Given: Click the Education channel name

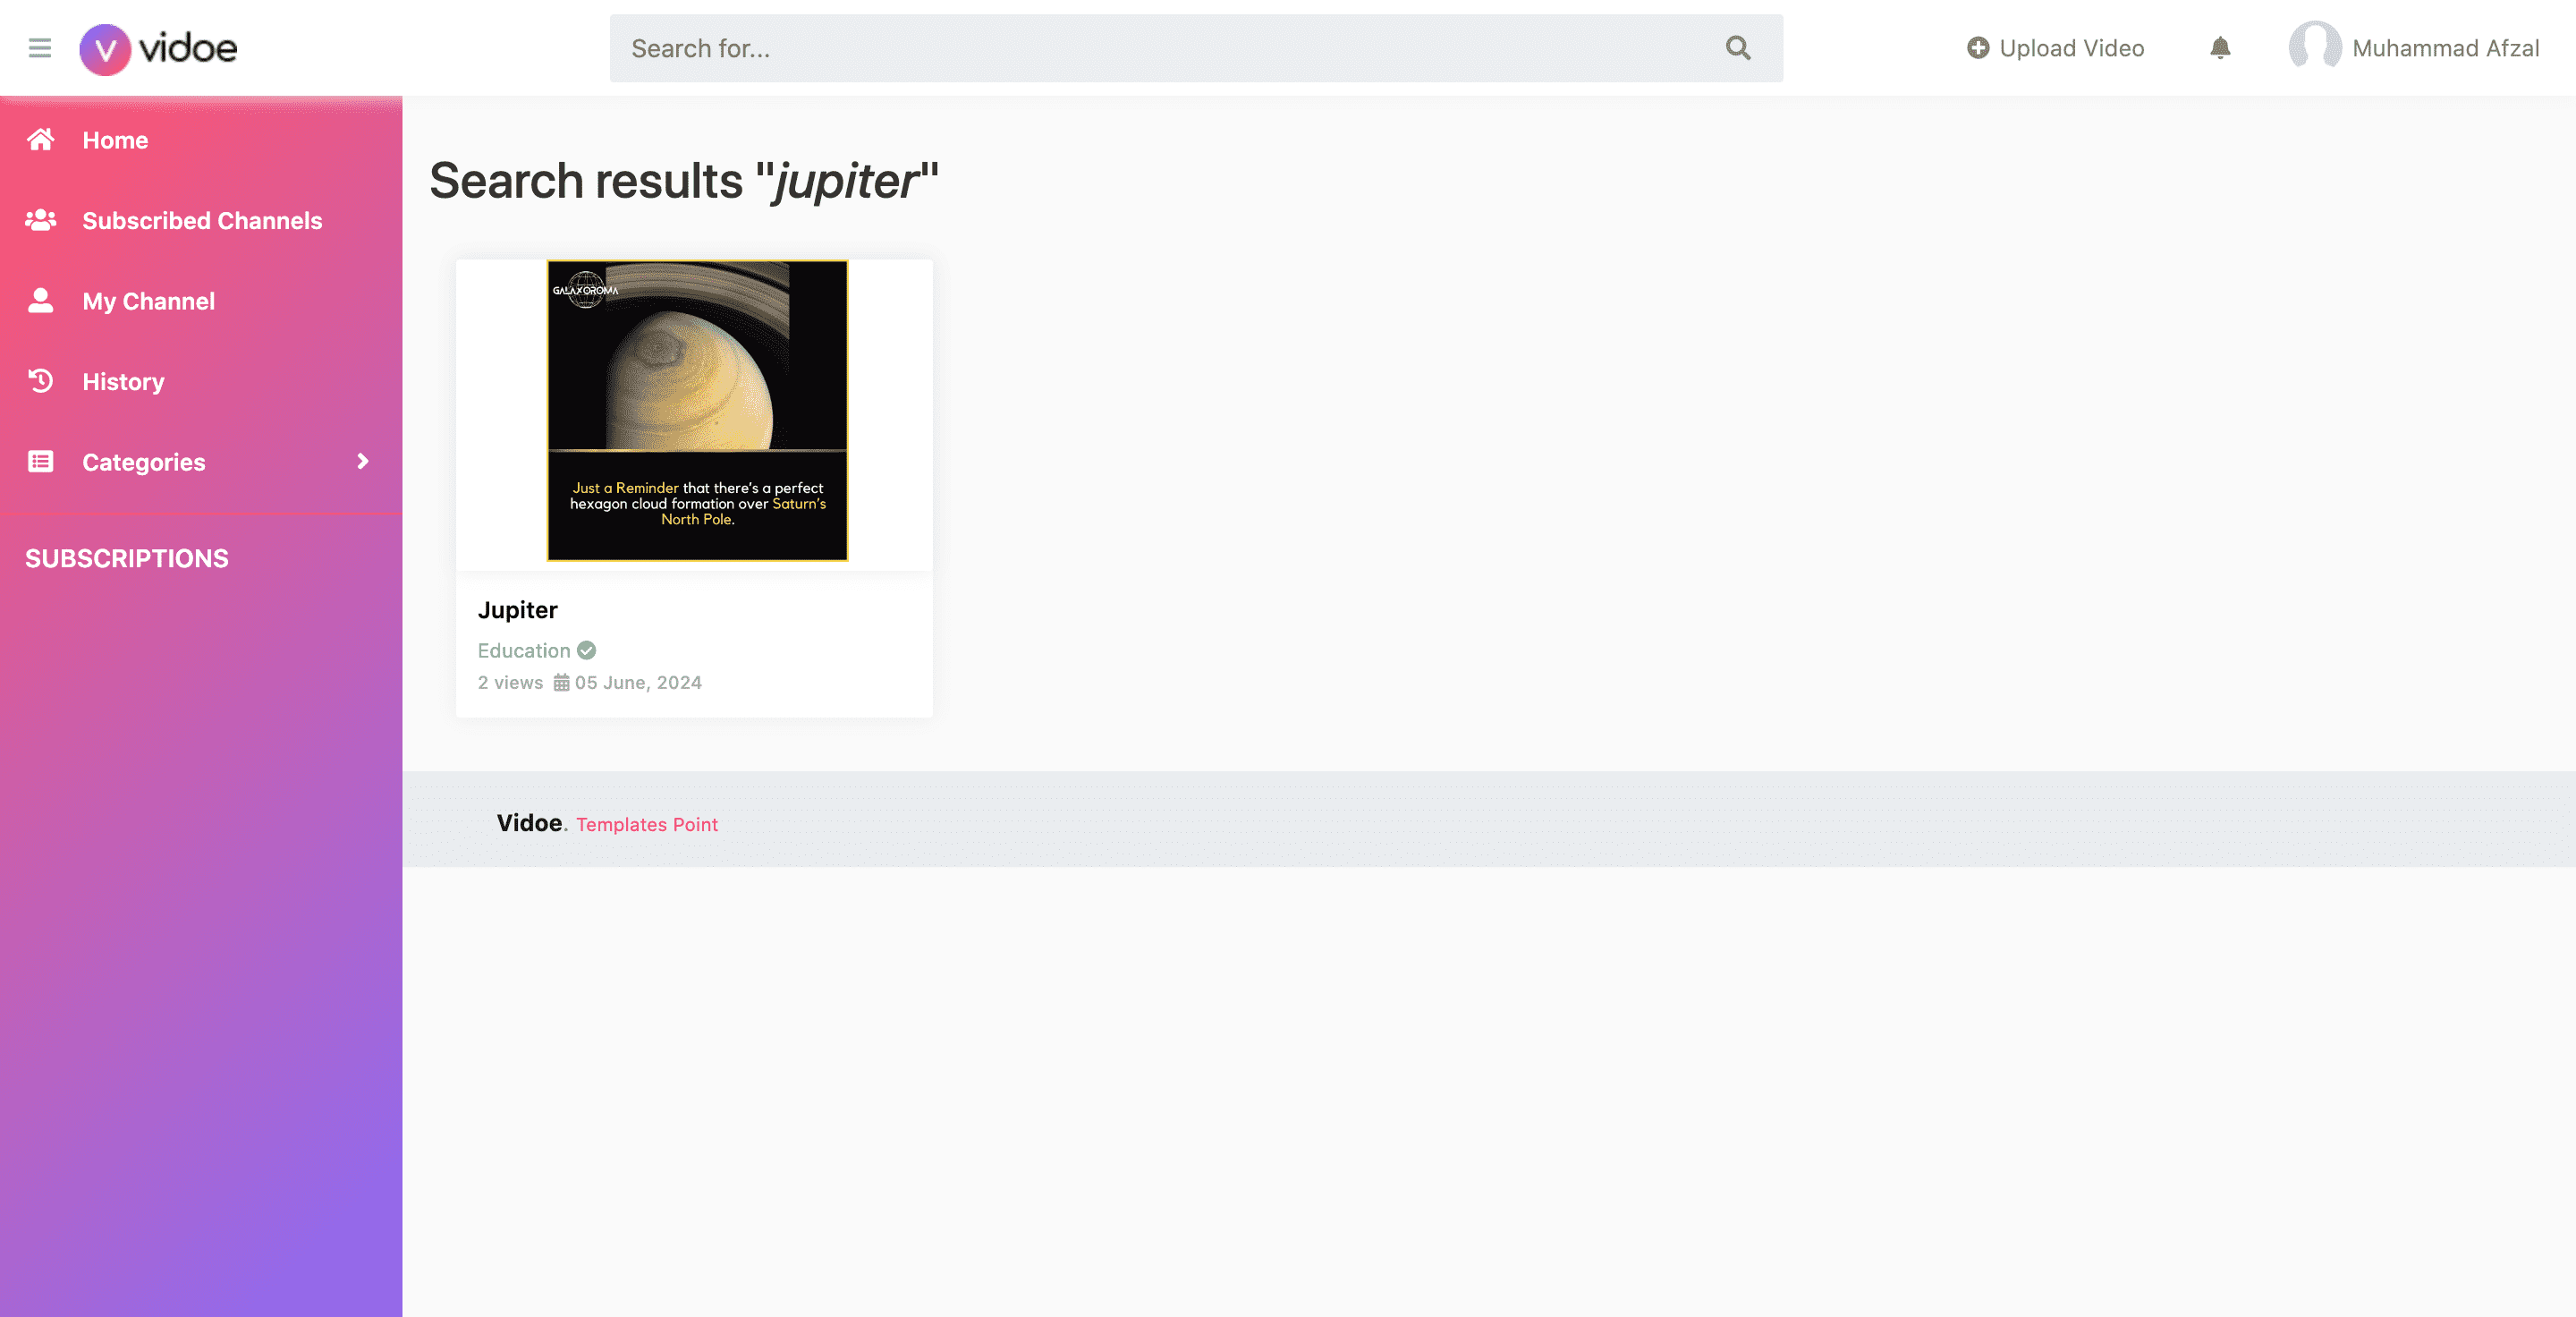Looking at the screenshot, I should (x=524, y=650).
